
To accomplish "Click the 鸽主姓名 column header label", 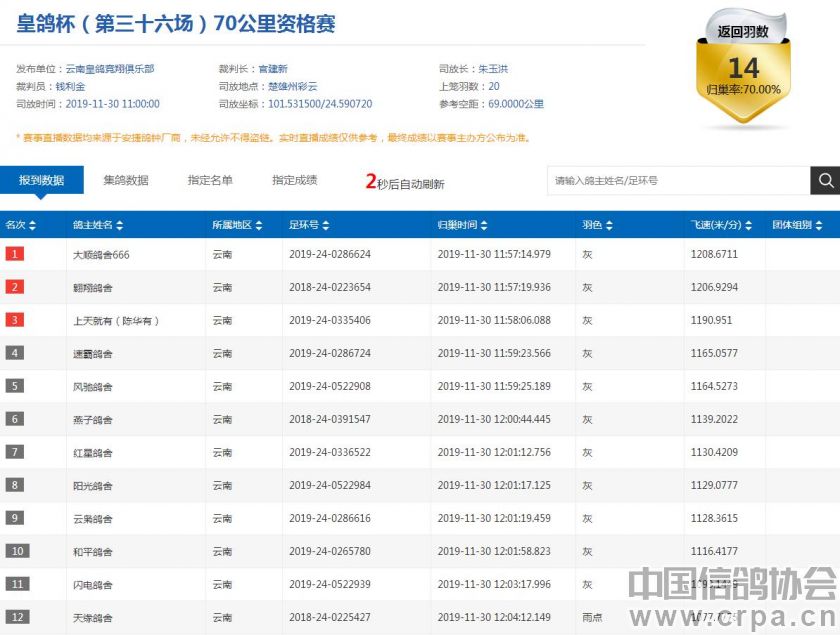I will 93,225.
